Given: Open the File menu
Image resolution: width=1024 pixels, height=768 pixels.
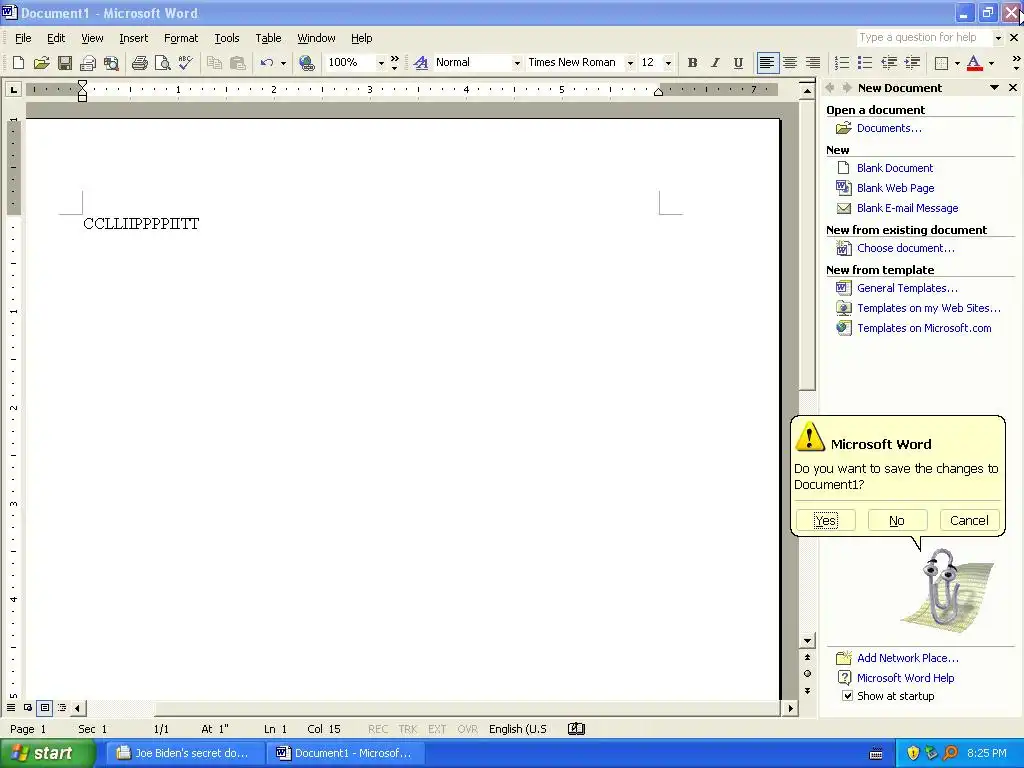Looking at the screenshot, I should click(x=23, y=38).
